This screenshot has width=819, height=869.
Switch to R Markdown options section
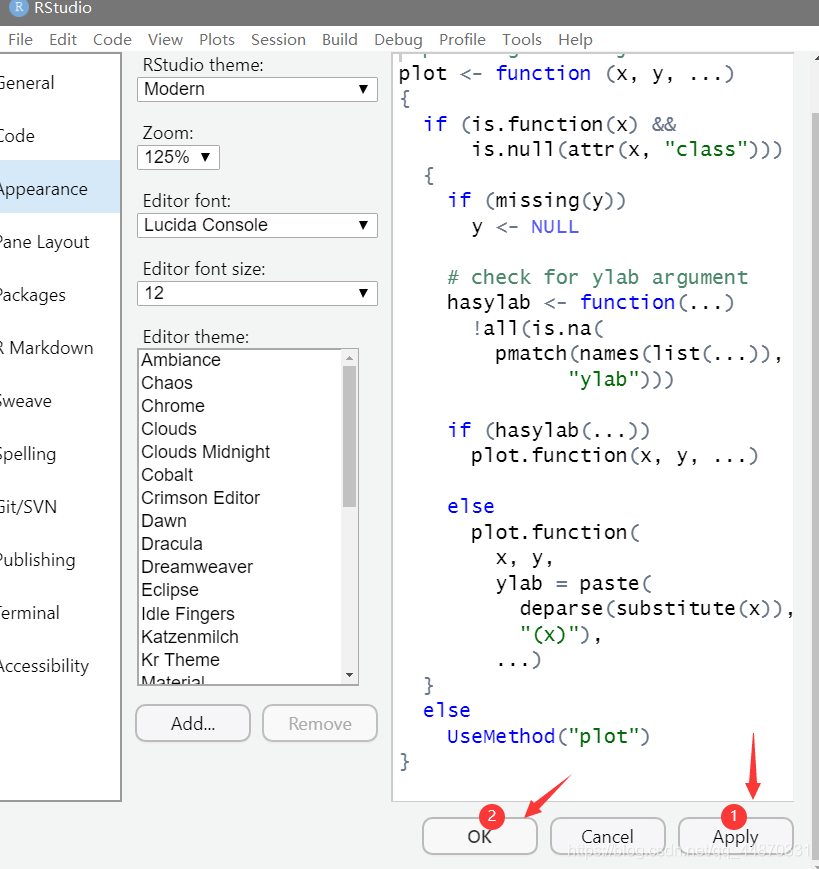59,347
